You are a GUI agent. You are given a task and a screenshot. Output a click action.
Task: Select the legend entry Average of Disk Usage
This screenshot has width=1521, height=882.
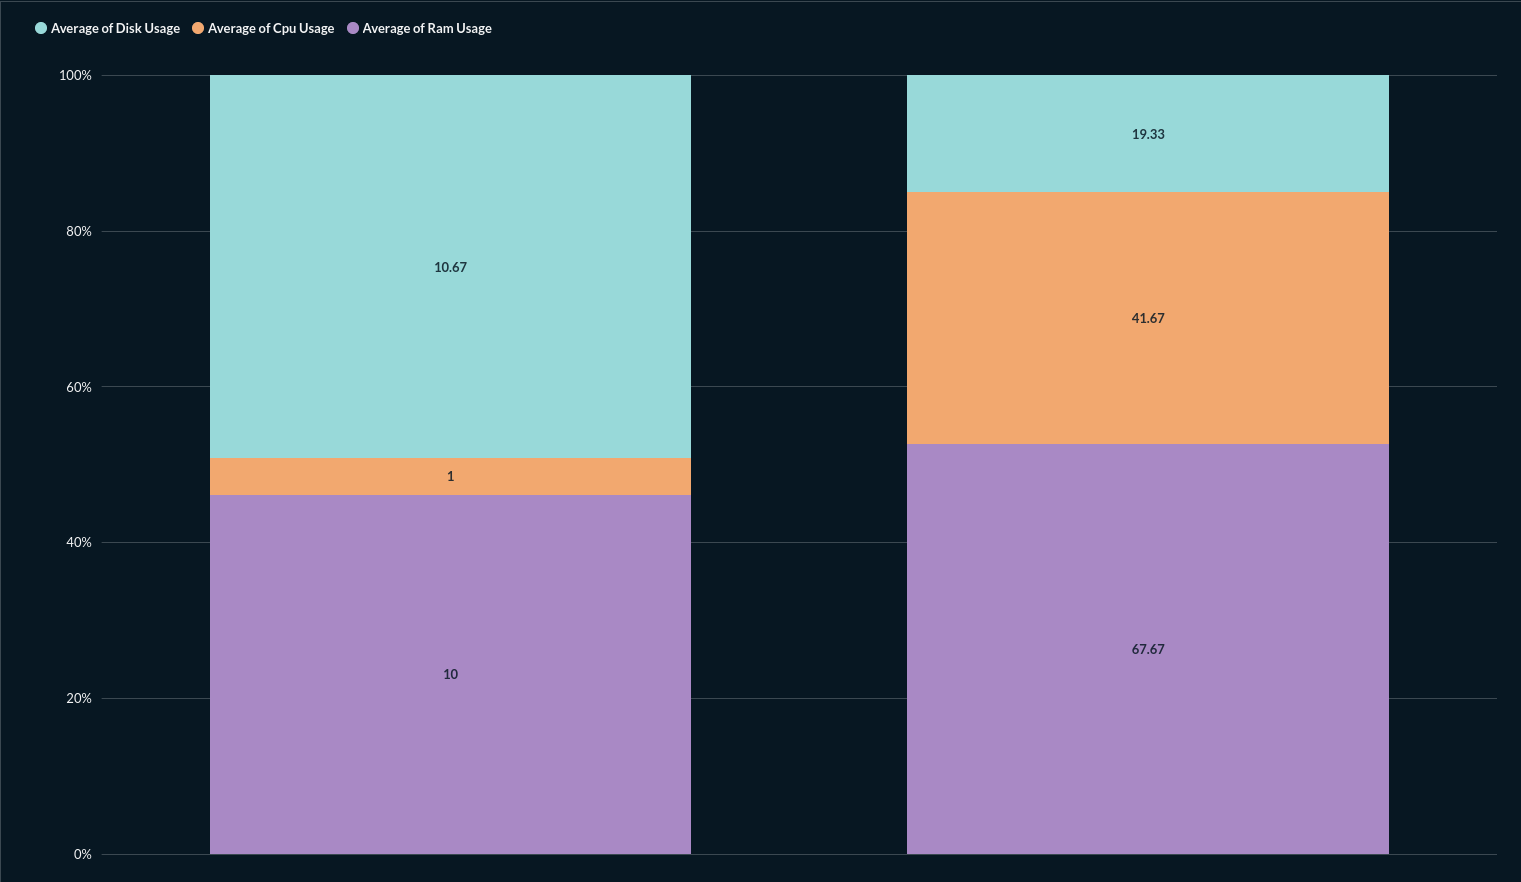(x=107, y=27)
